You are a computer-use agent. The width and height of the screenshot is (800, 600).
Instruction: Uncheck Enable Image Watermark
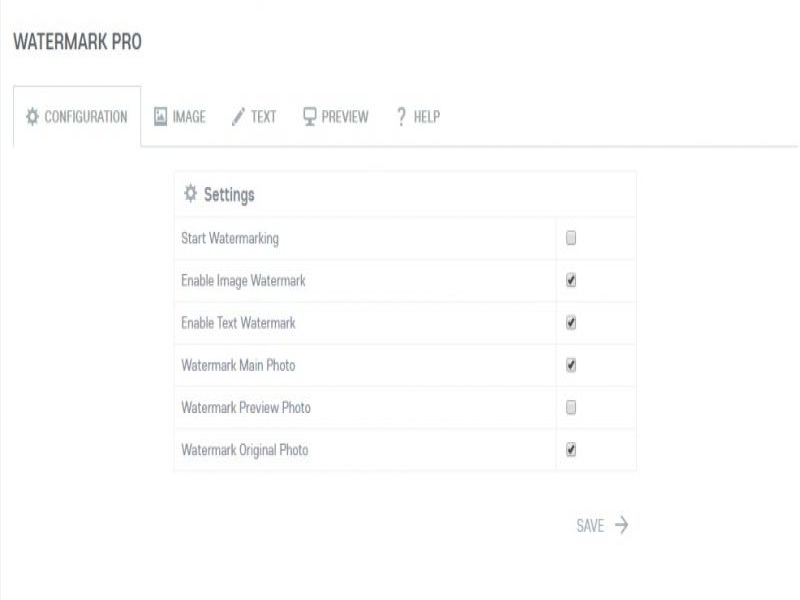[571, 281]
